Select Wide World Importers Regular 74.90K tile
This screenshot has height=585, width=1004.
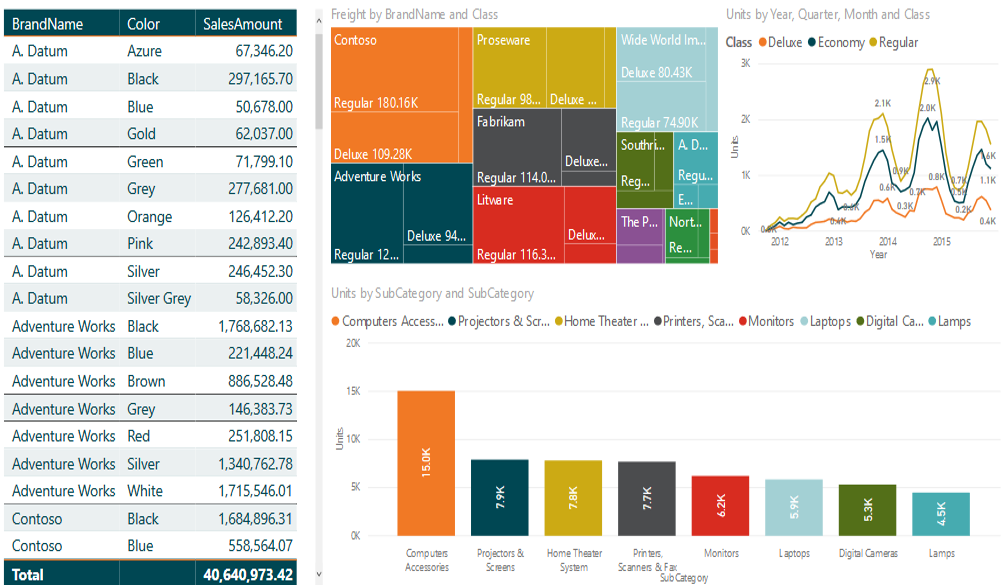(662, 106)
